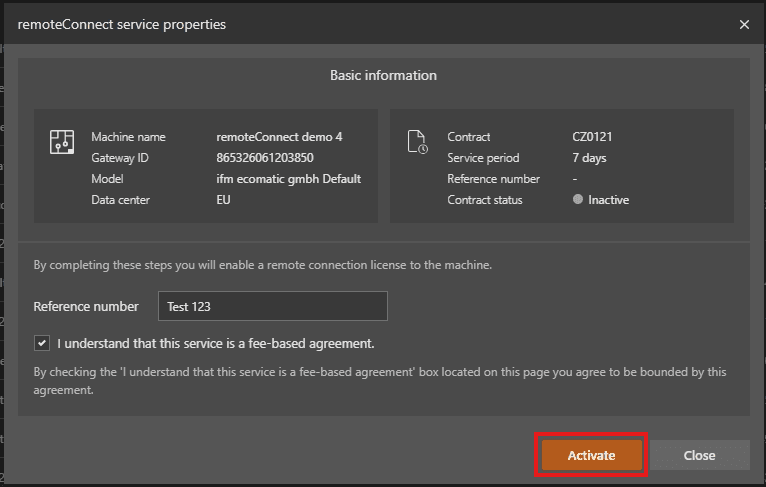Click the 'Basic information' heading

(x=383, y=75)
